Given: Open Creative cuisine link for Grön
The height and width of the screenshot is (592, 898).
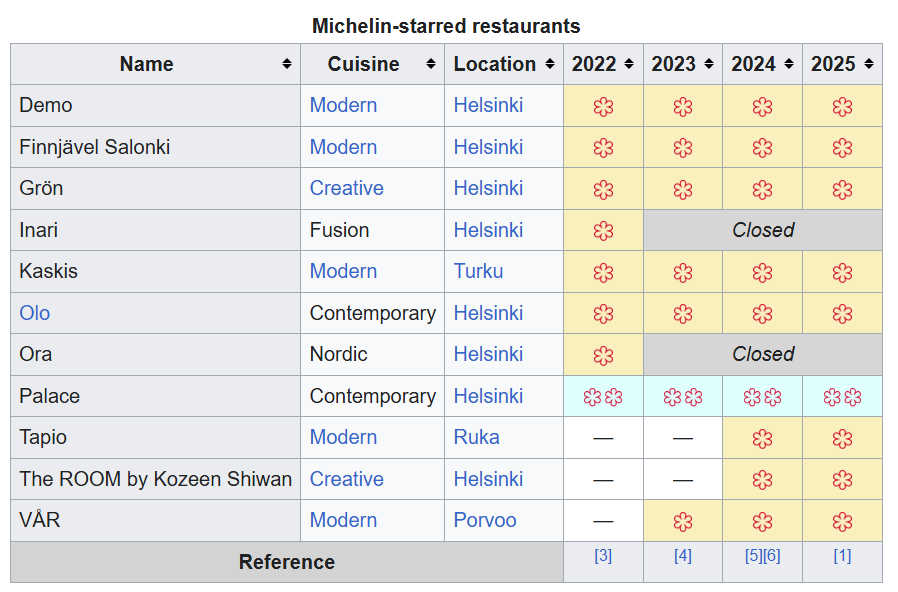Looking at the screenshot, I should coord(346,188).
